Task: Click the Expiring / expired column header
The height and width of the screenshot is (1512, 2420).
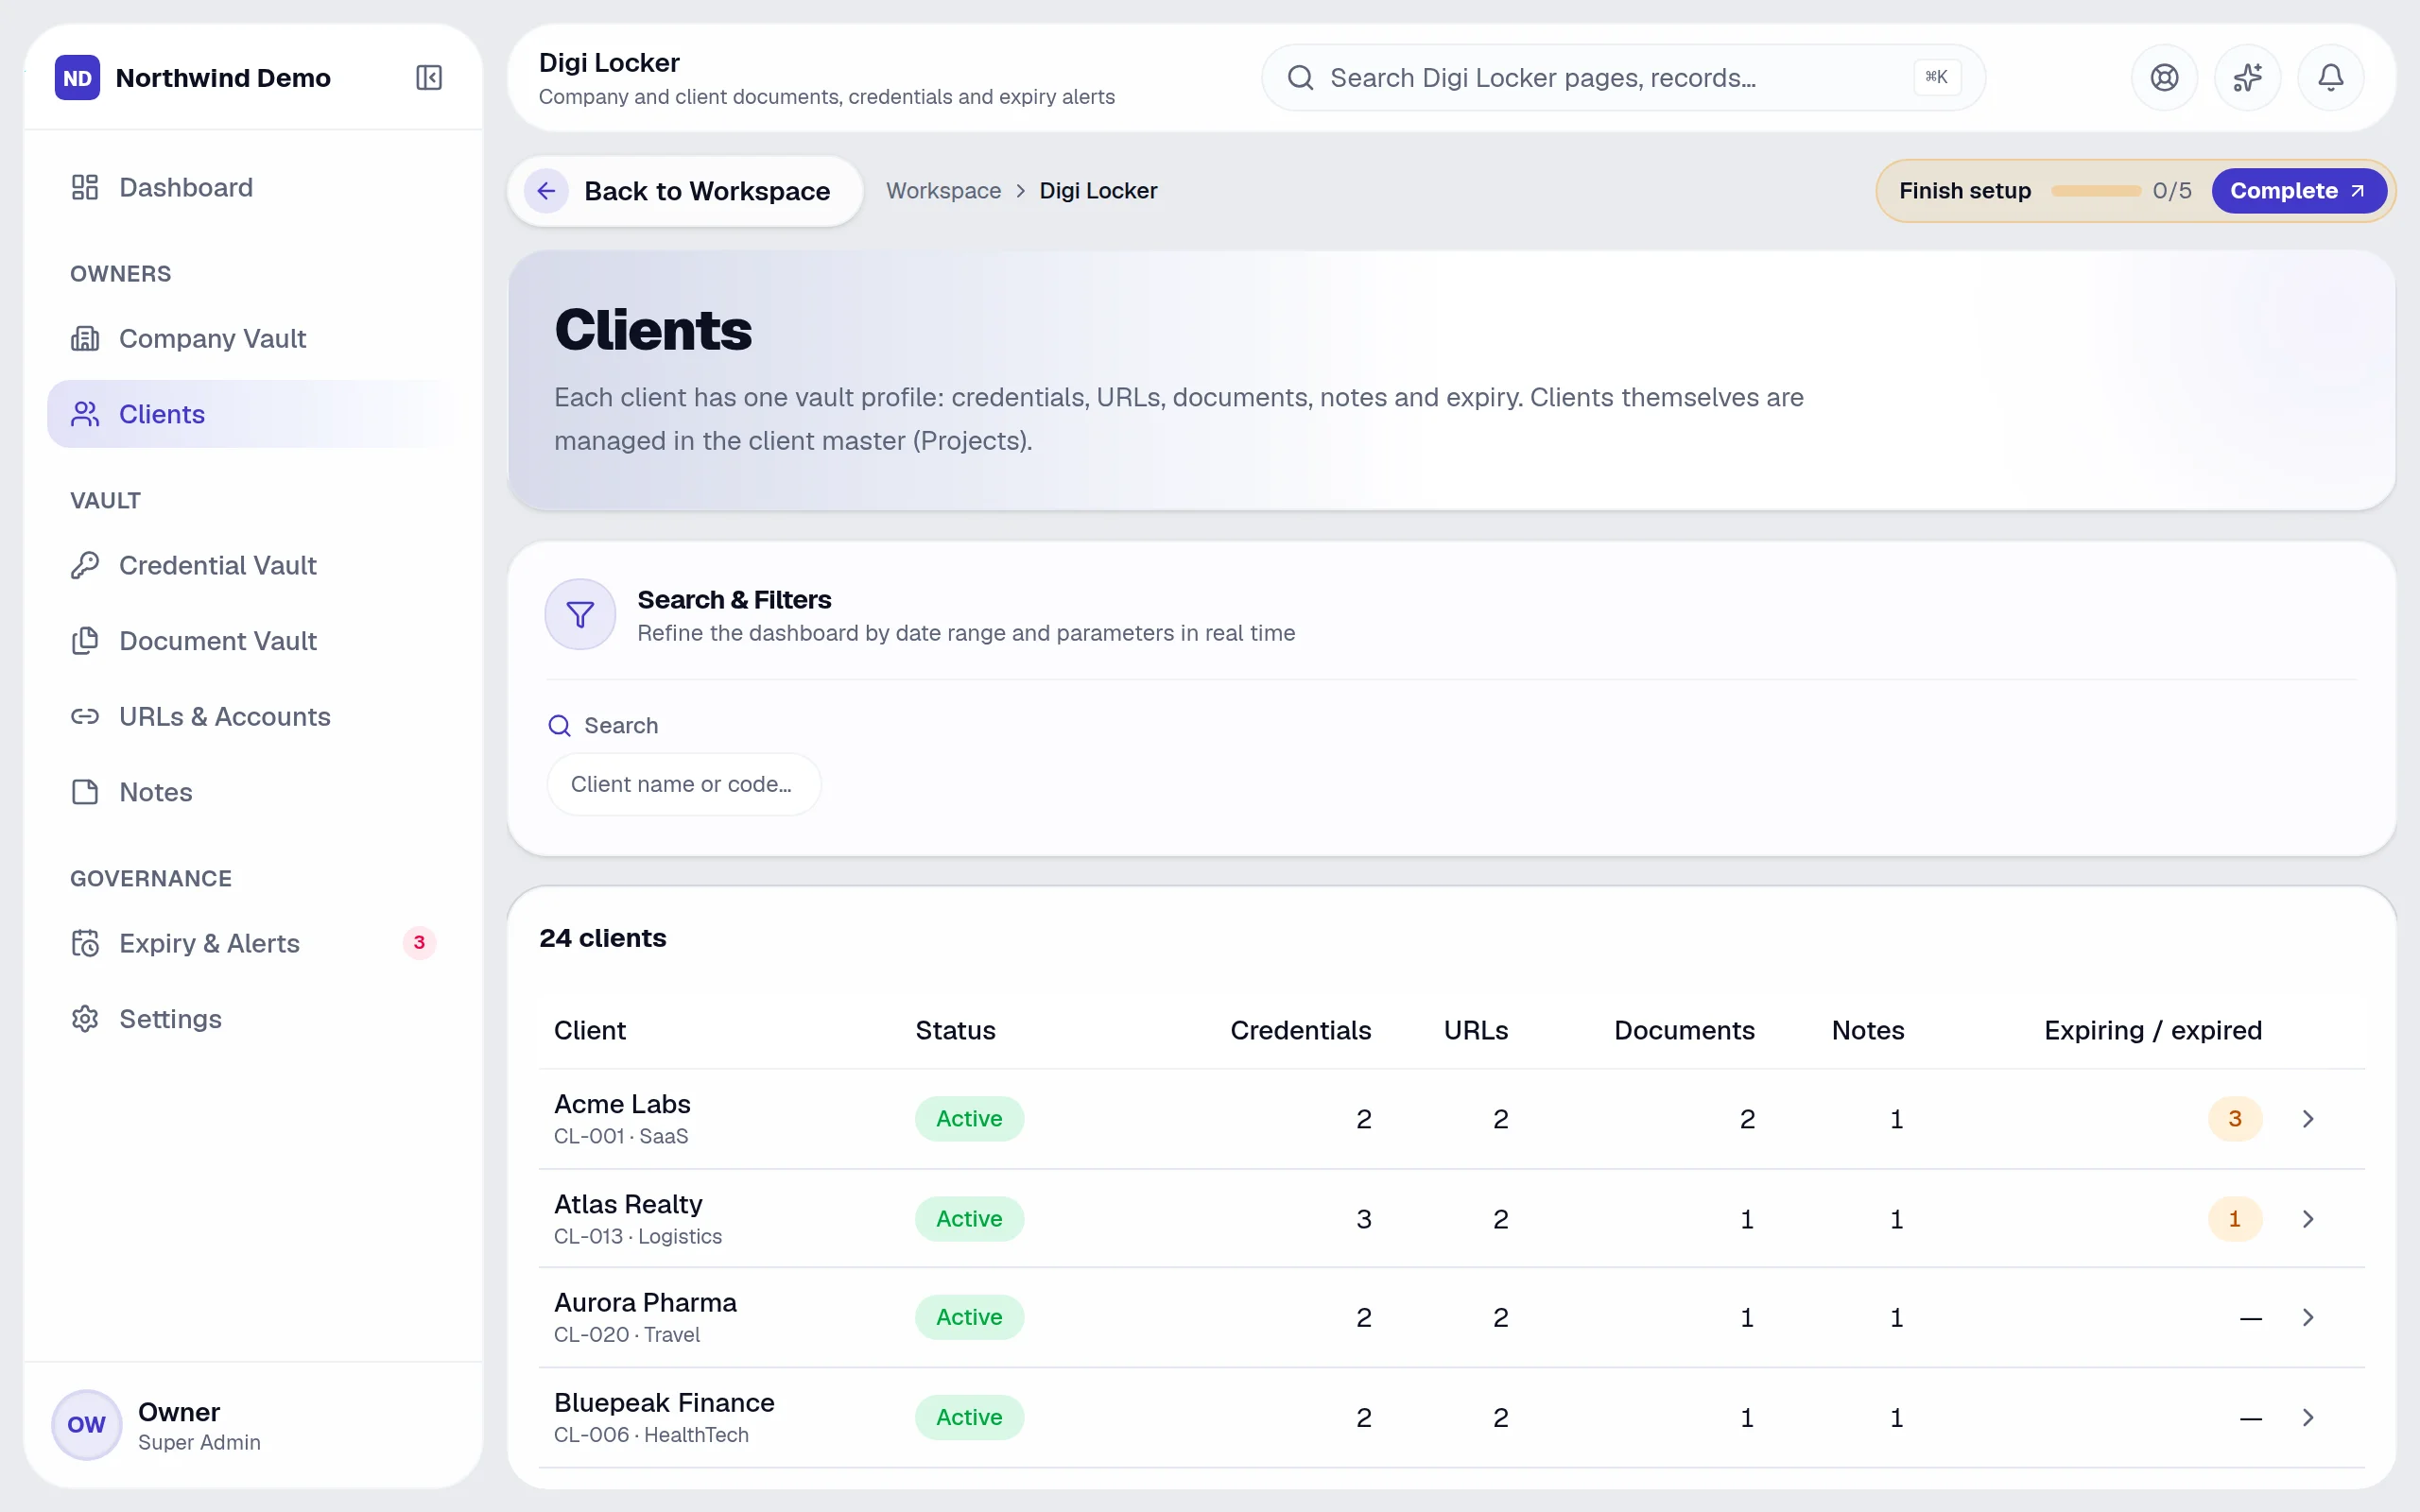Action: 2152,1030
